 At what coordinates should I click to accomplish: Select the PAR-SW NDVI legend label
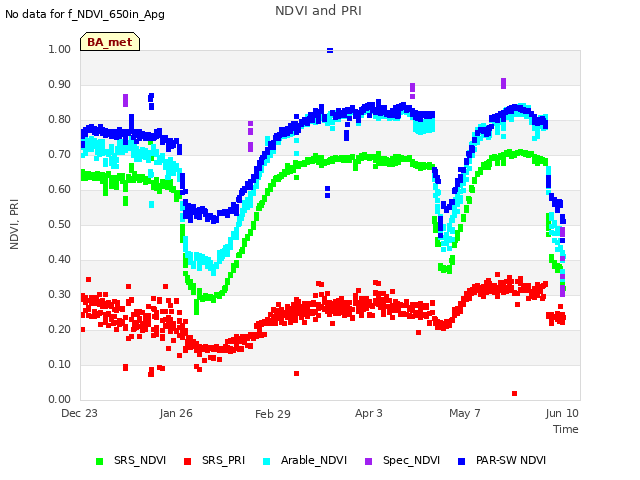click(511, 460)
